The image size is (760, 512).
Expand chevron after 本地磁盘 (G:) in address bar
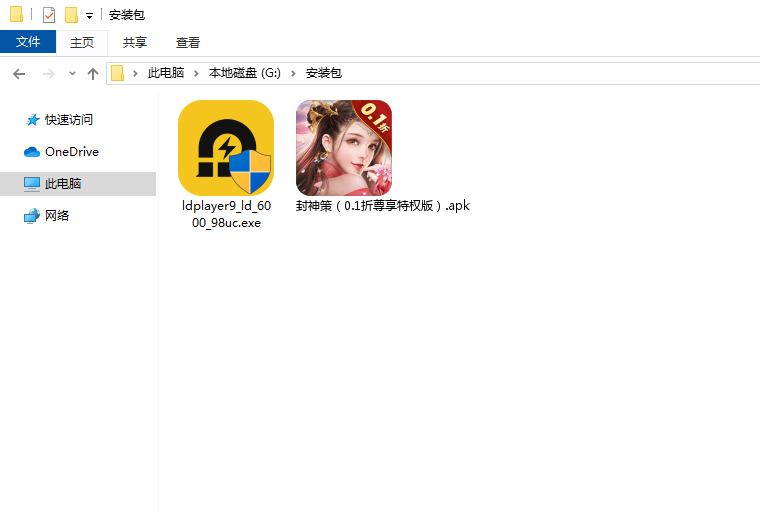pos(295,73)
